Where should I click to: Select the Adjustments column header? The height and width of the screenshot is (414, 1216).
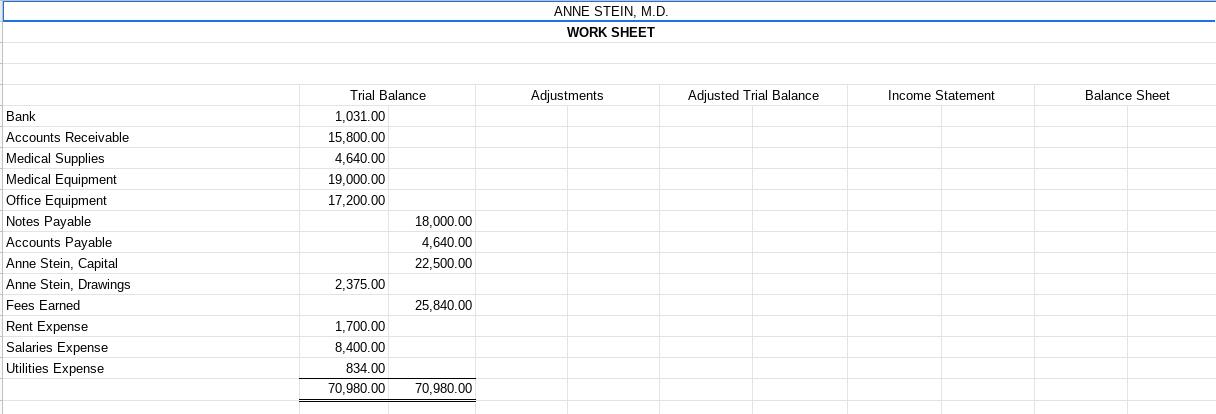pyautogui.click(x=567, y=95)
